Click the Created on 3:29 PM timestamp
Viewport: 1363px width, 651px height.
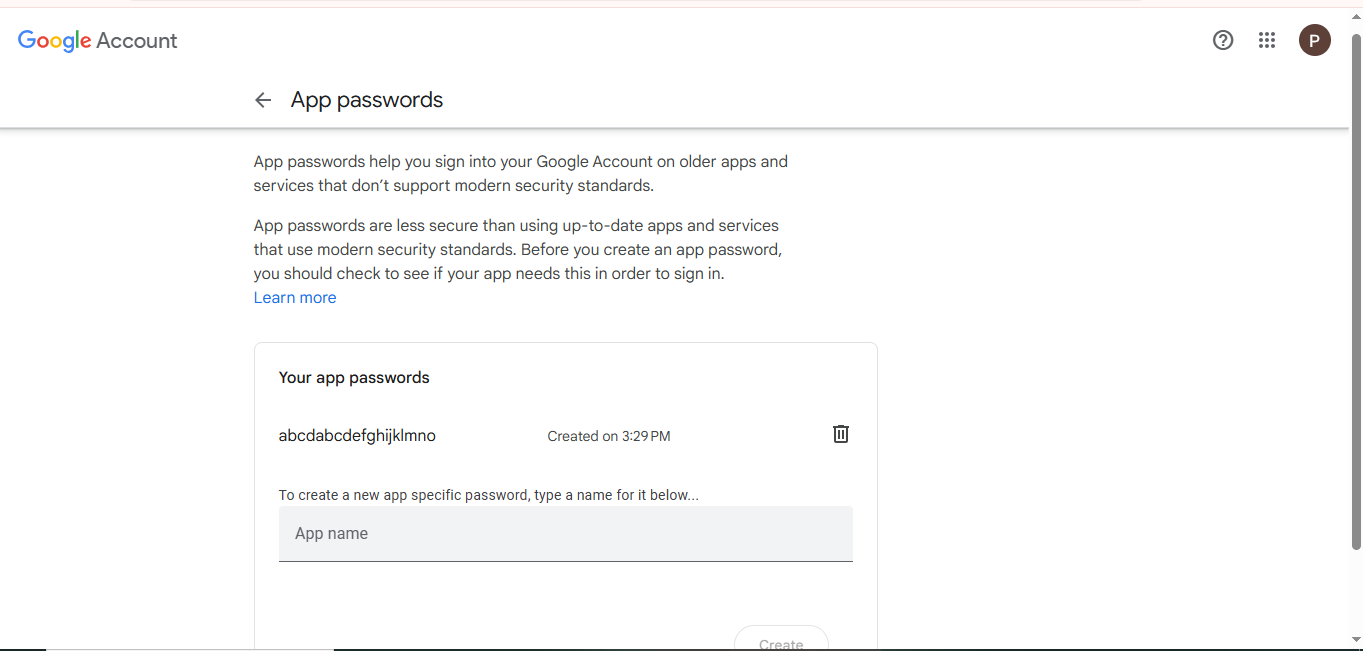(608, 436)
